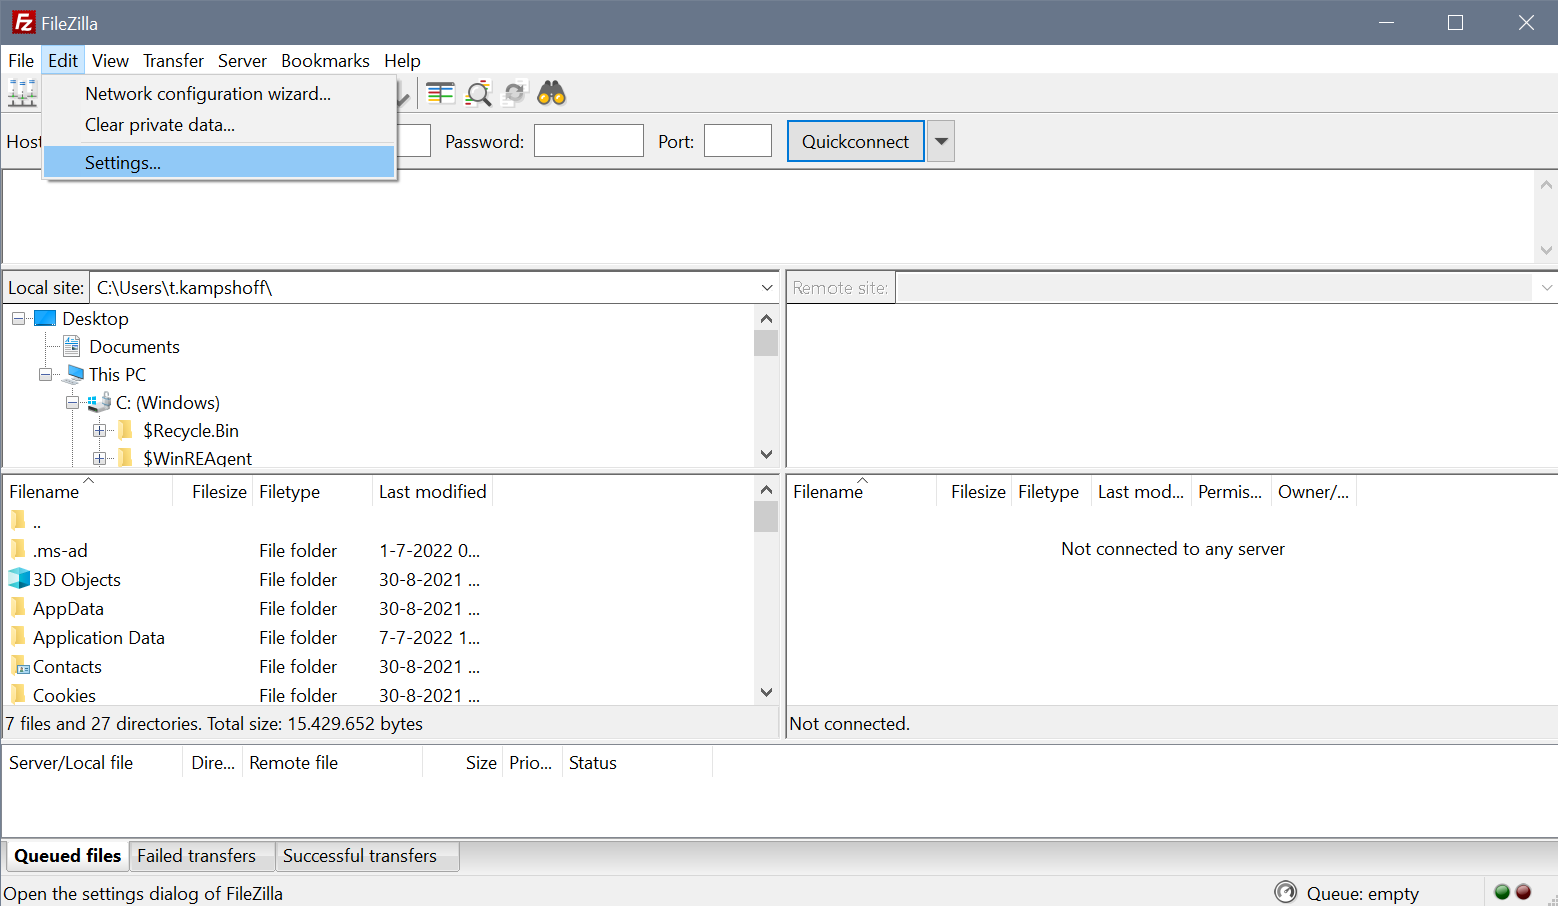
Task: Select the Queued files tab
Action: [x=67, y=856]
